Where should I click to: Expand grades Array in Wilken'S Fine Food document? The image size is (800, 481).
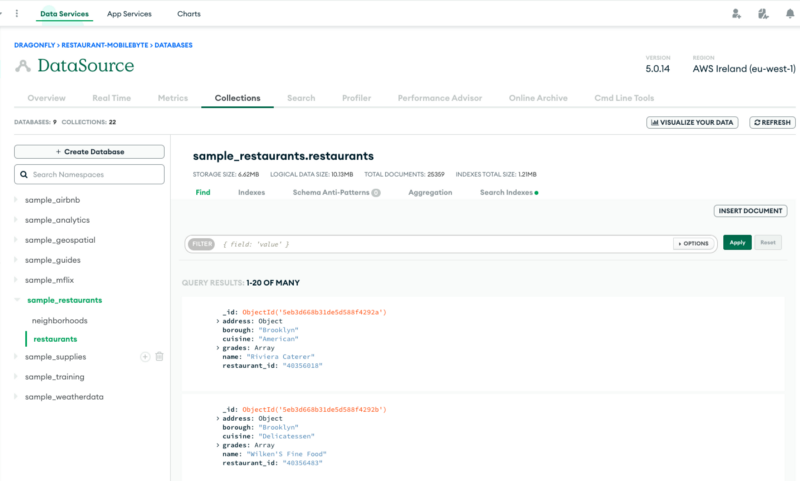pyautogui.click(x=217, y=445)
